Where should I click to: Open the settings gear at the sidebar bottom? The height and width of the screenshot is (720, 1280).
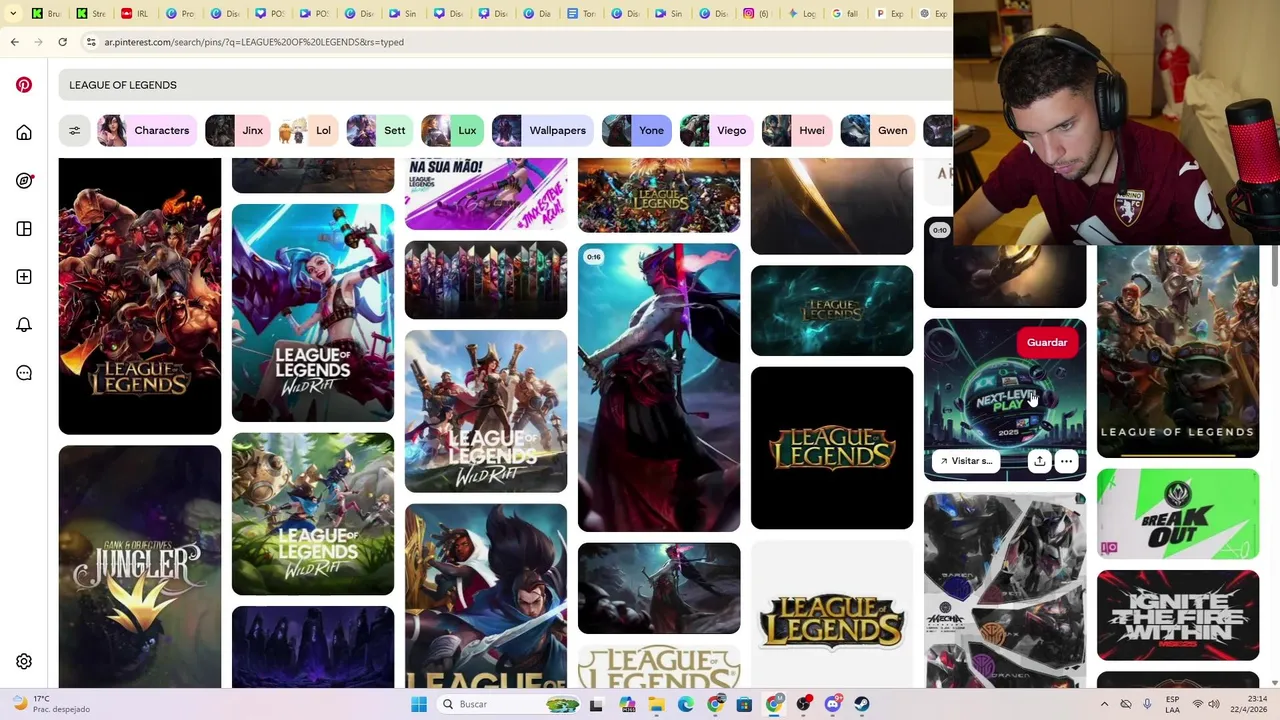[x=24, y=661]
